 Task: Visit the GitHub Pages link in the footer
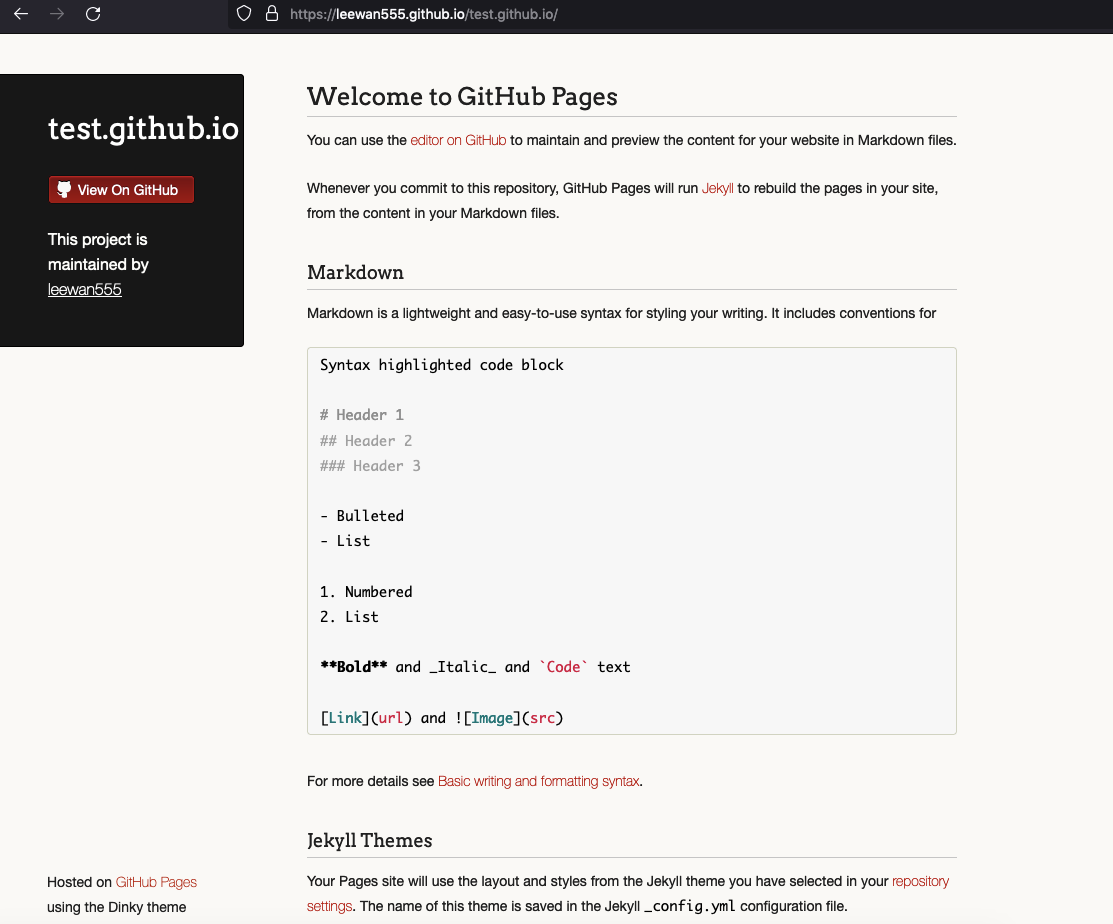pyautogui.click(x=156, y=882)
